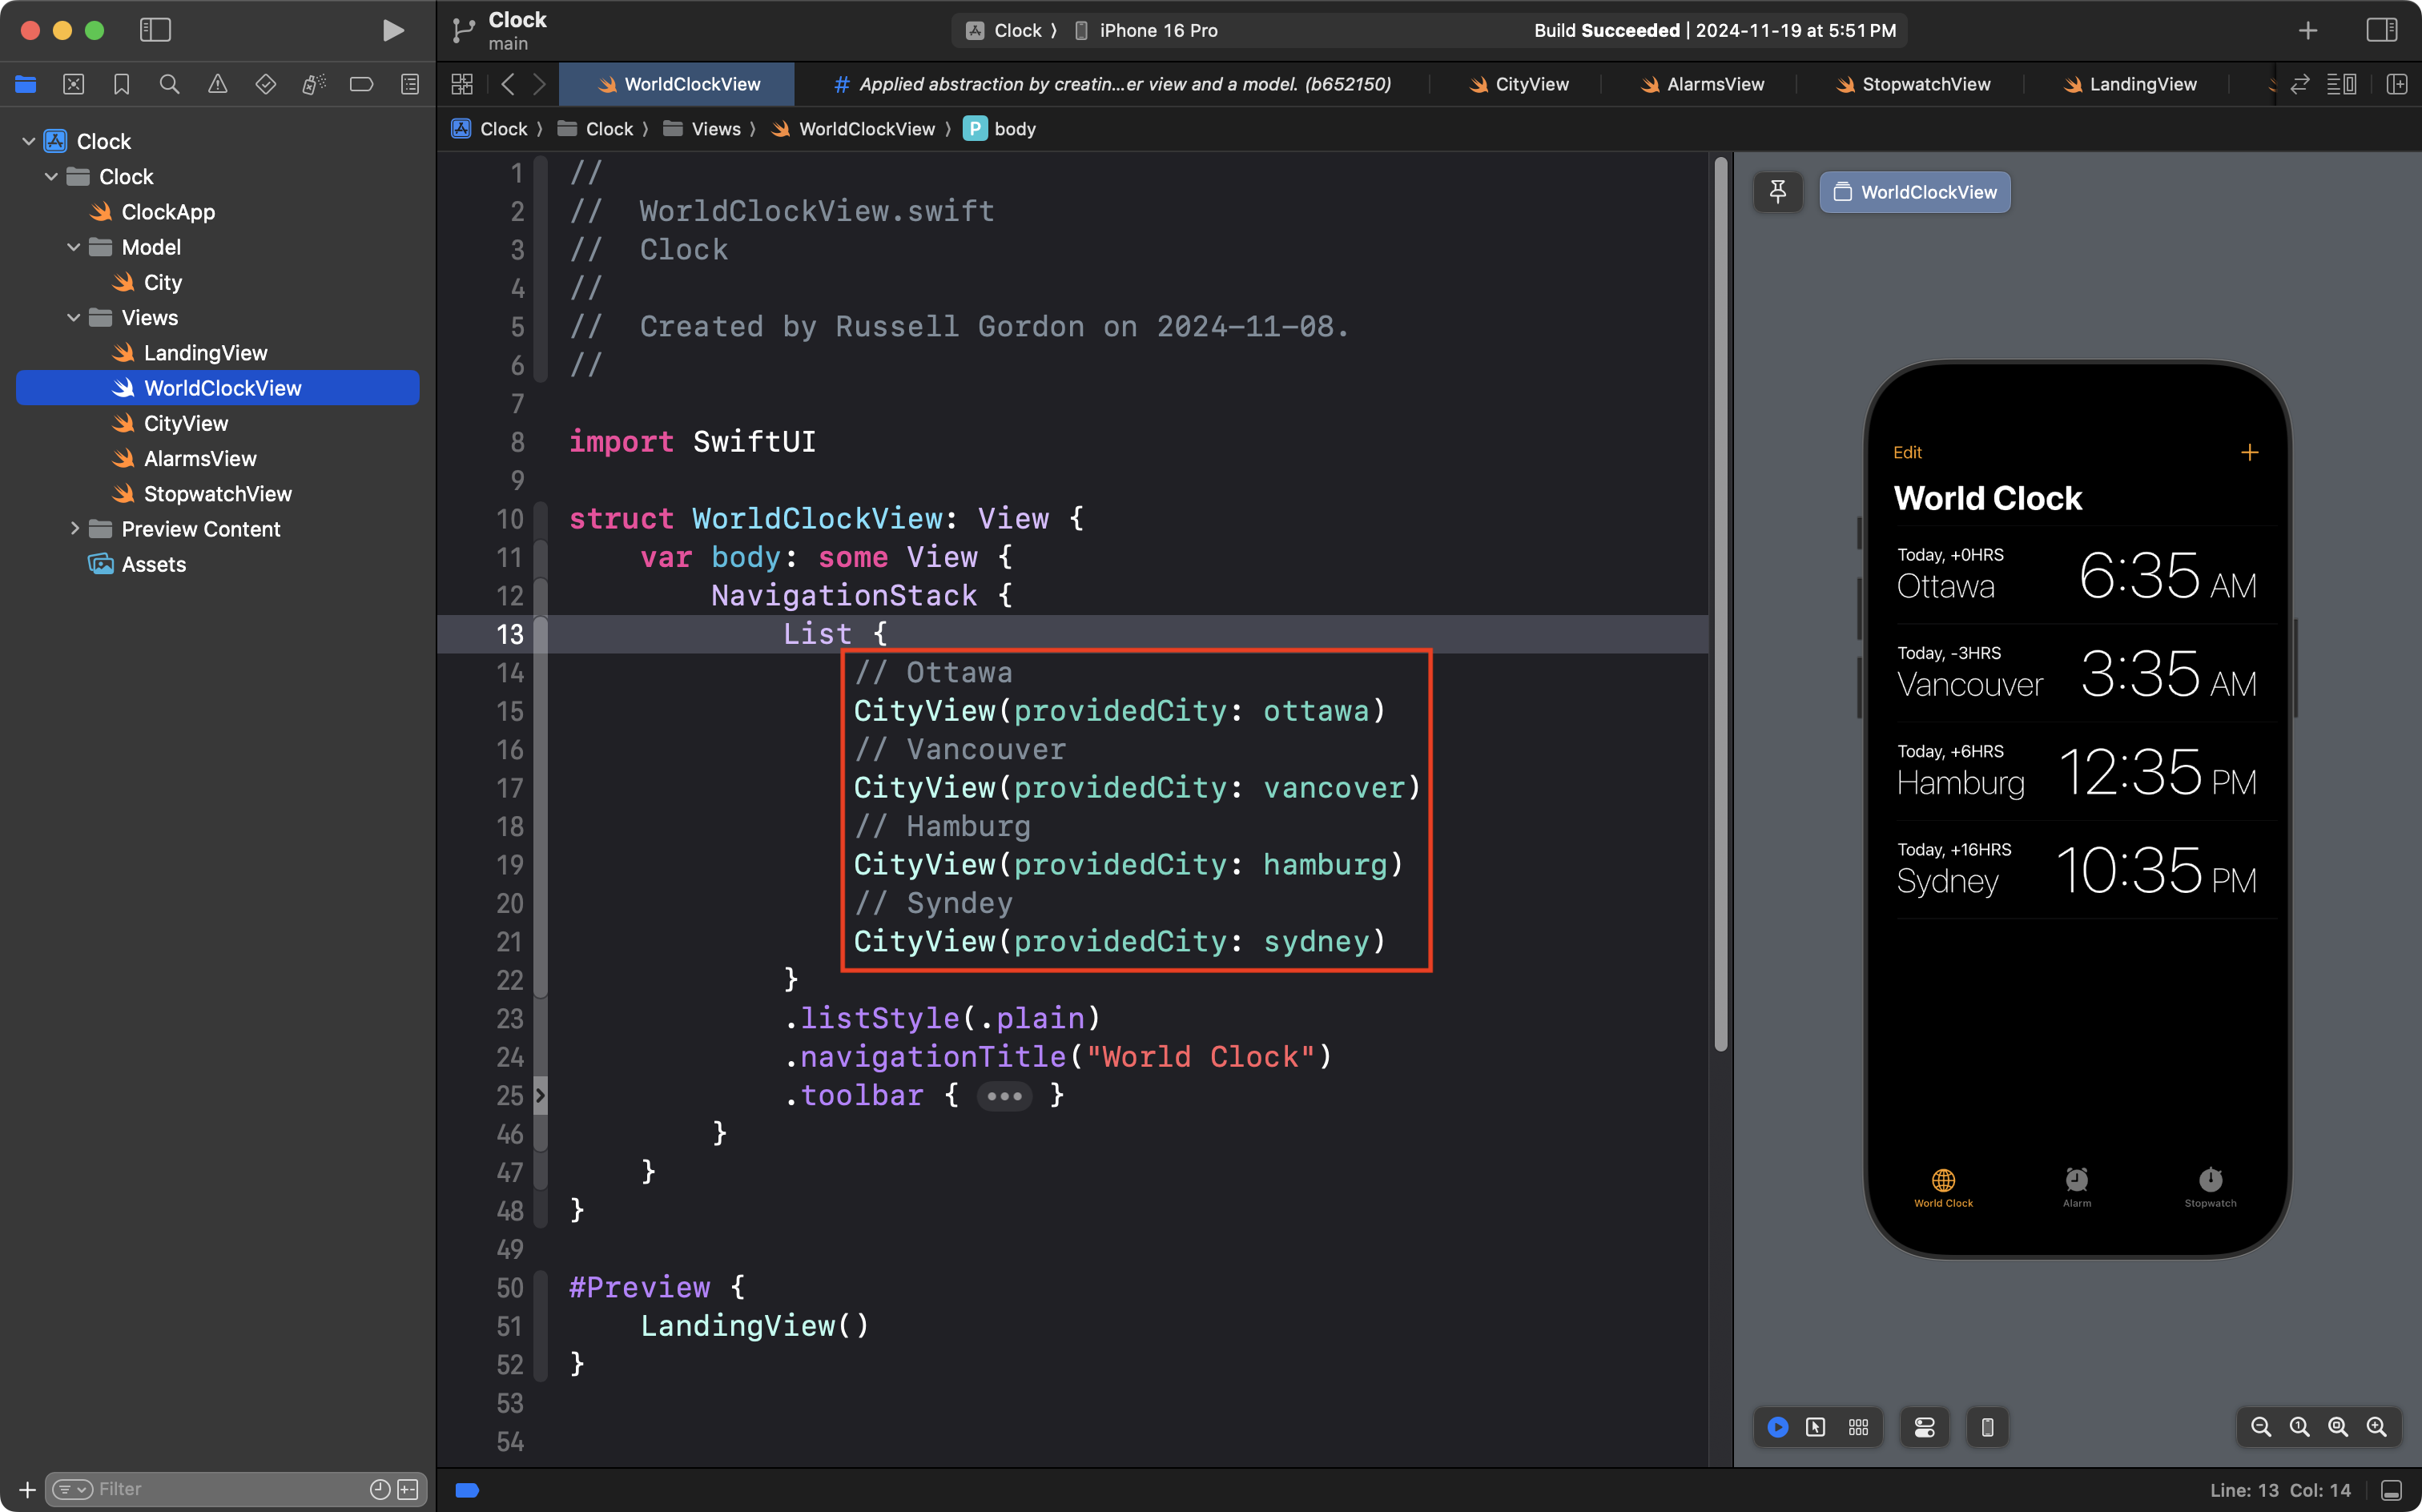The width and height of the screenshot is (2422, 1512).
Task: Click the WorldClockView preview button
Action: [1914, 192]
